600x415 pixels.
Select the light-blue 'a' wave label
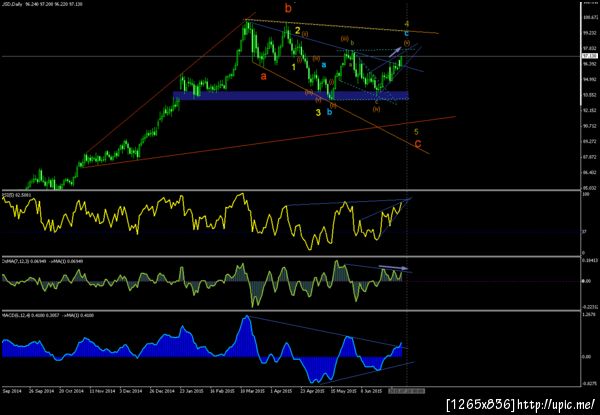[324, 65]
